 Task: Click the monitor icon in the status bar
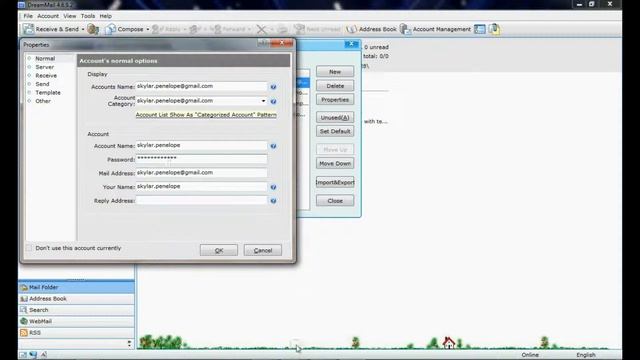[23, 355]
